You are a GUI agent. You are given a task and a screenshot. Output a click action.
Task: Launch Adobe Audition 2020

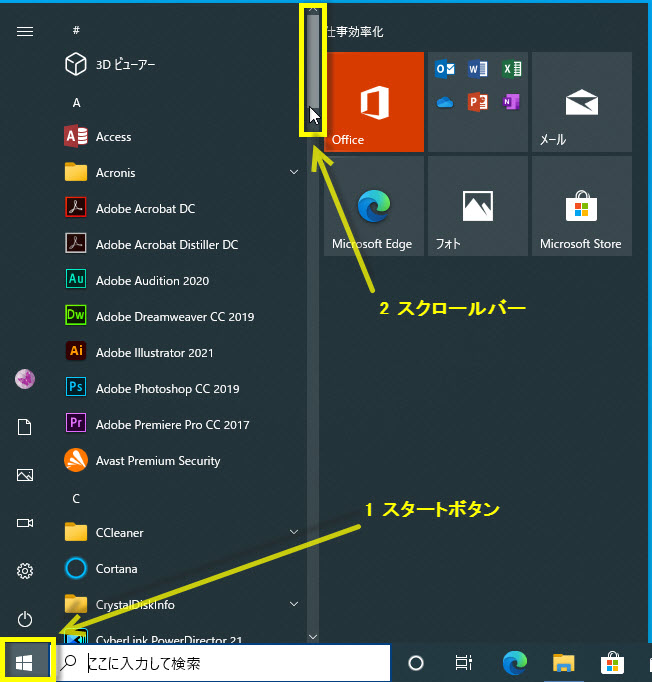pos(152,281)
